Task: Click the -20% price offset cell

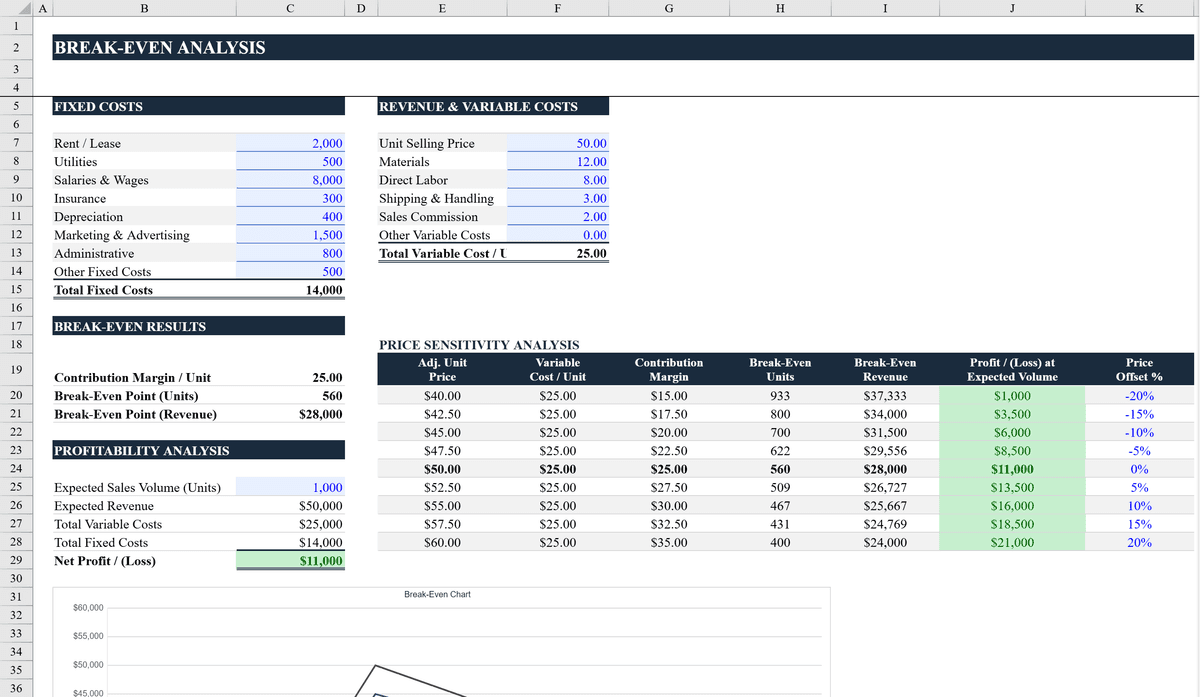Action: pos(1139,396)
